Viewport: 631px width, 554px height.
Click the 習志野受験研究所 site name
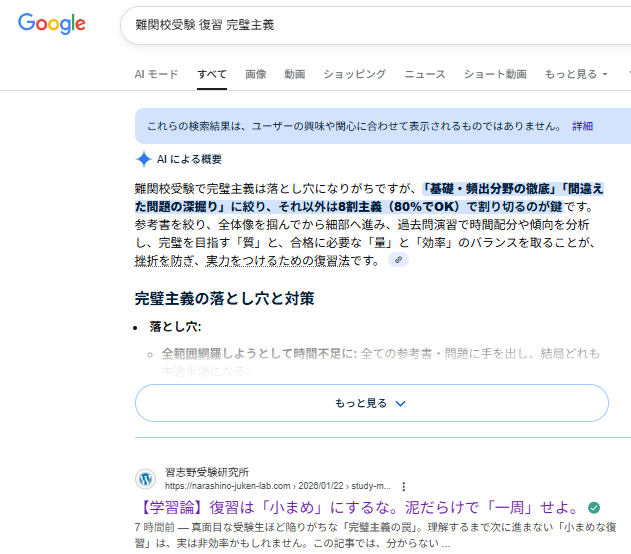[x=207, y=471]
